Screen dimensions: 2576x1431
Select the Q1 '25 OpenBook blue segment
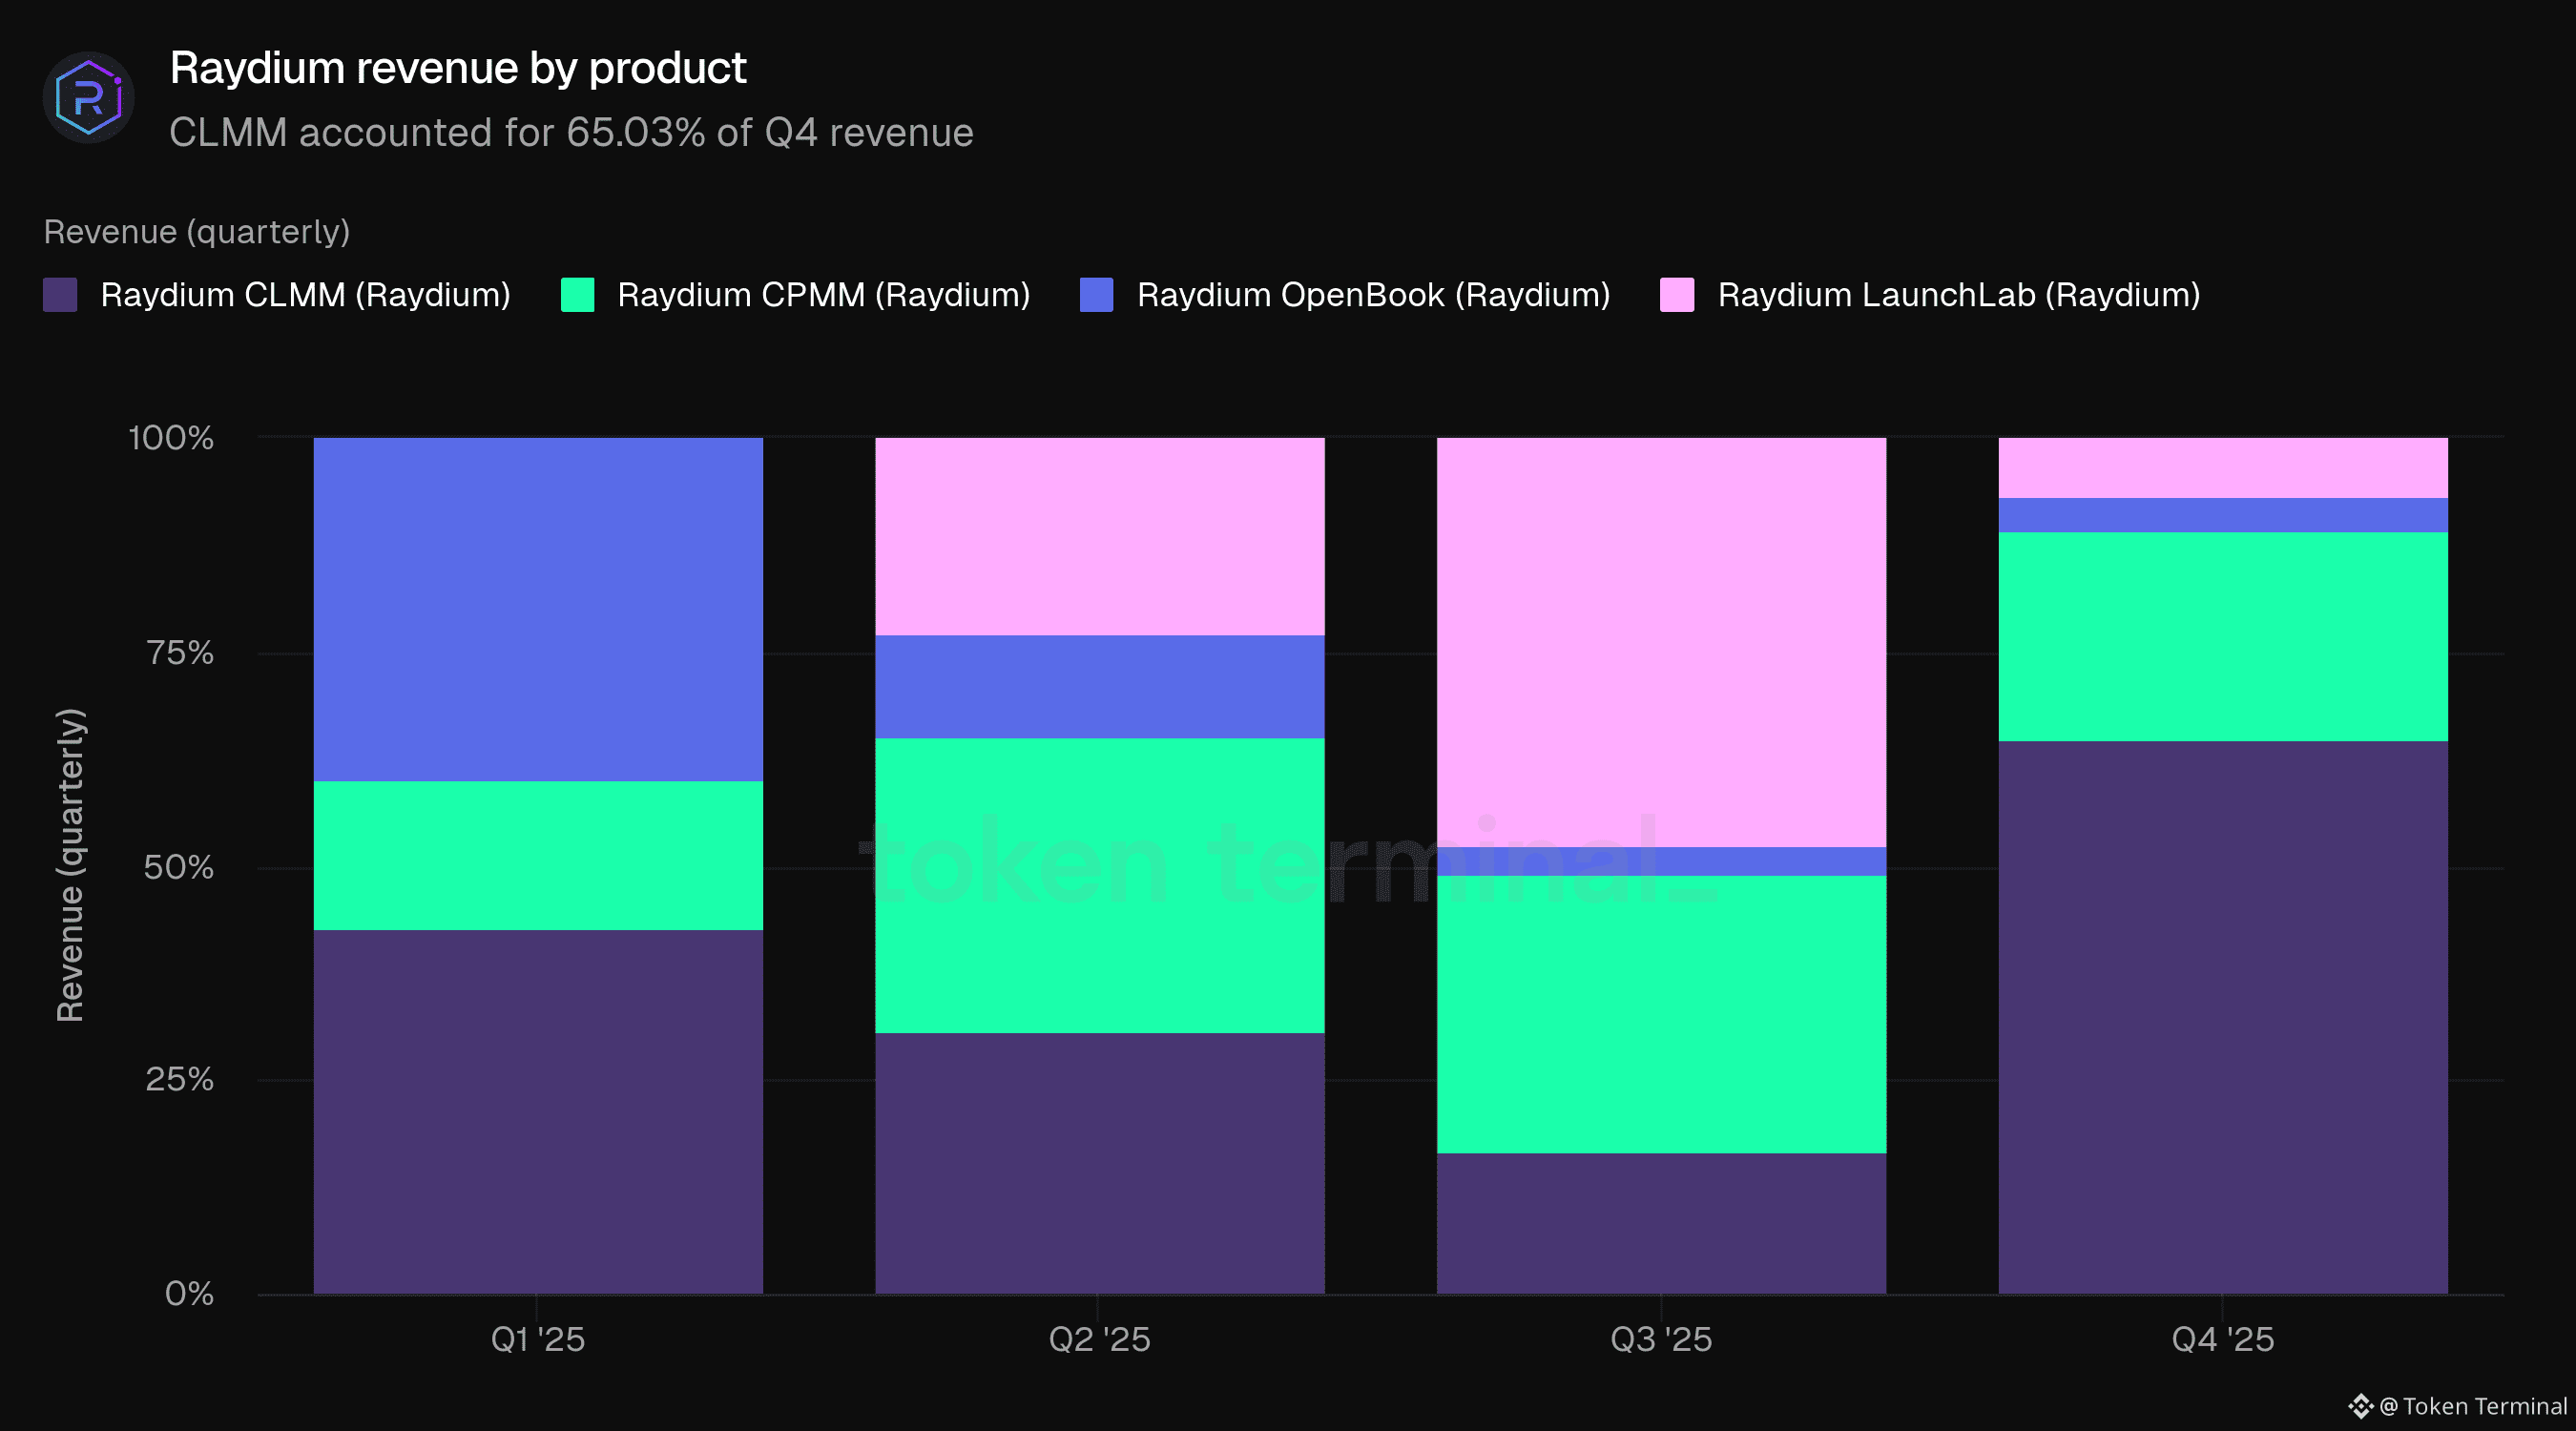tap(538, 608)
